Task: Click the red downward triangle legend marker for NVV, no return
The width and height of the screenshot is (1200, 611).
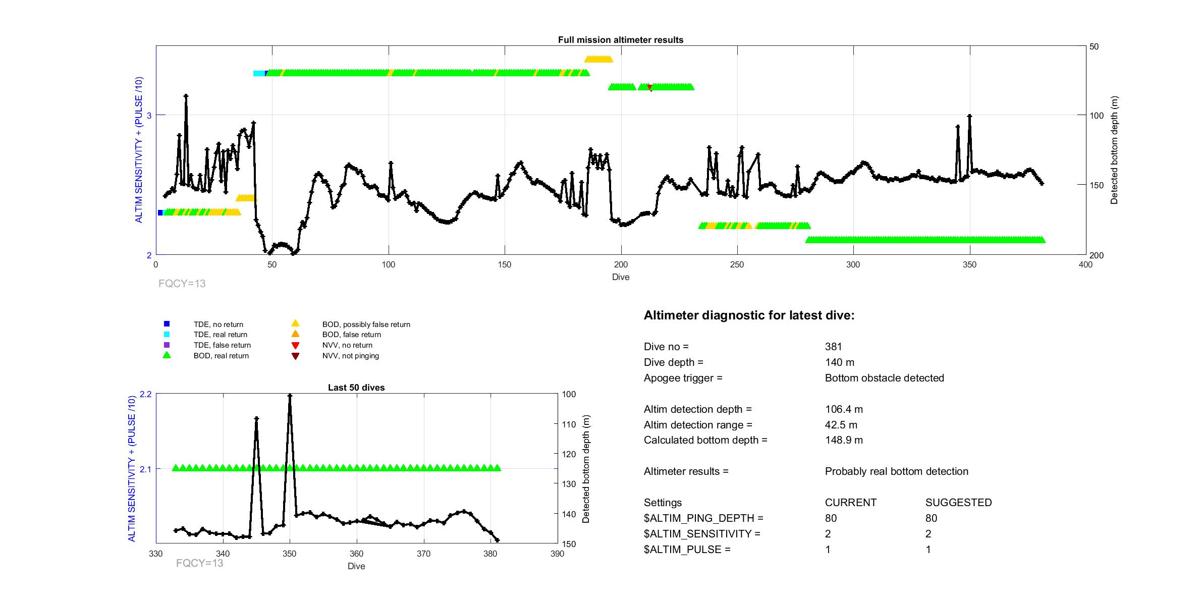Action: click(x=295, y=345)
